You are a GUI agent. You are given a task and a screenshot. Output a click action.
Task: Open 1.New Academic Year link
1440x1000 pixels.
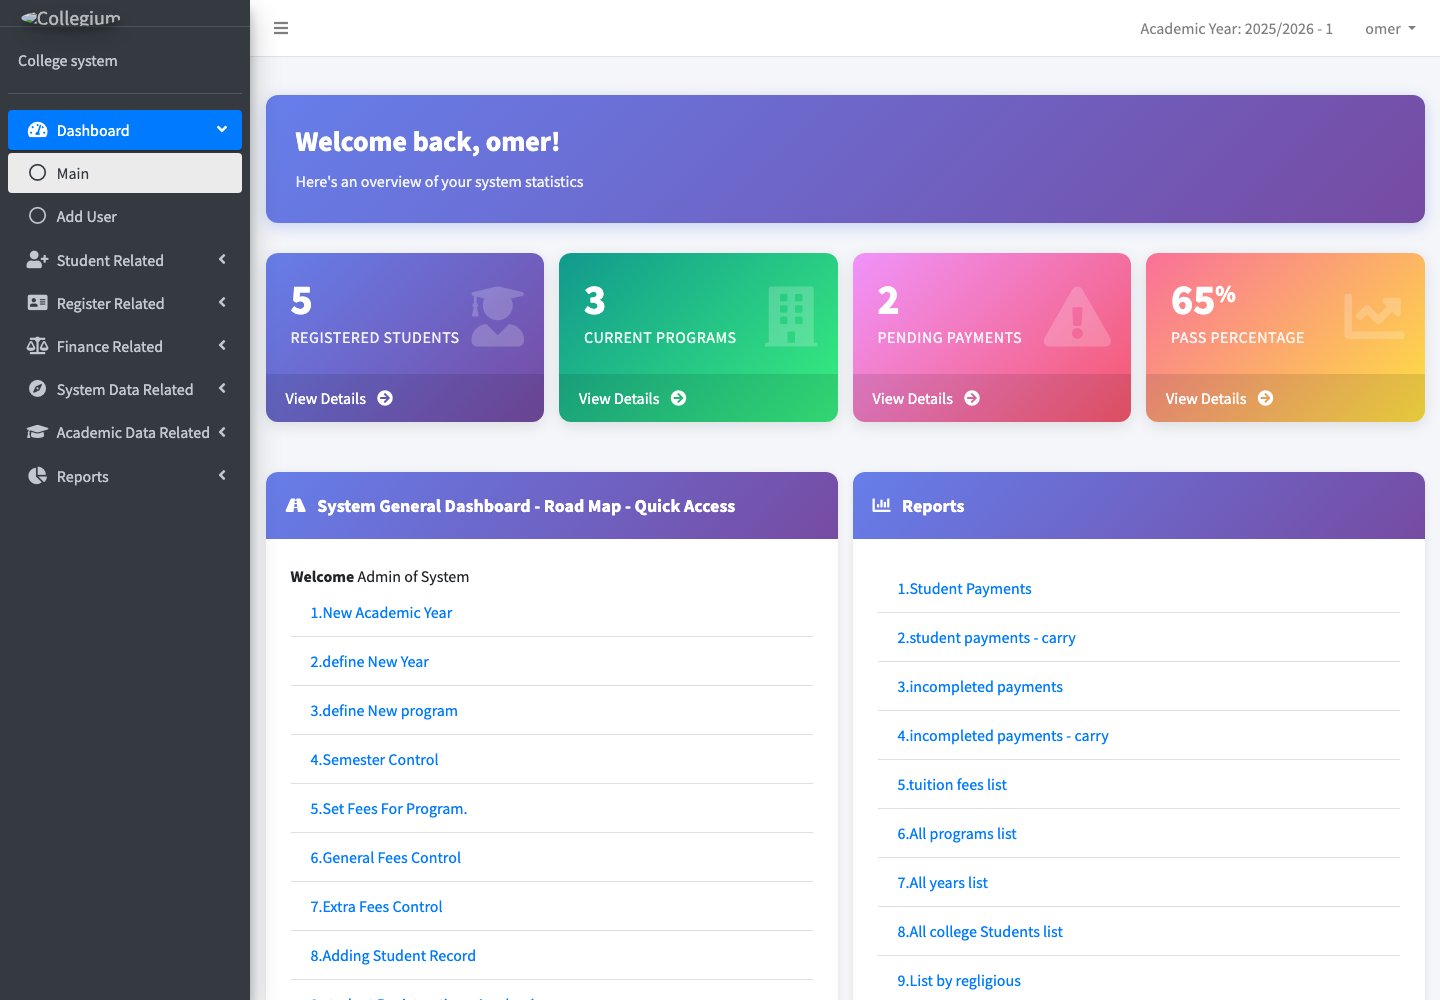(381, 612)
